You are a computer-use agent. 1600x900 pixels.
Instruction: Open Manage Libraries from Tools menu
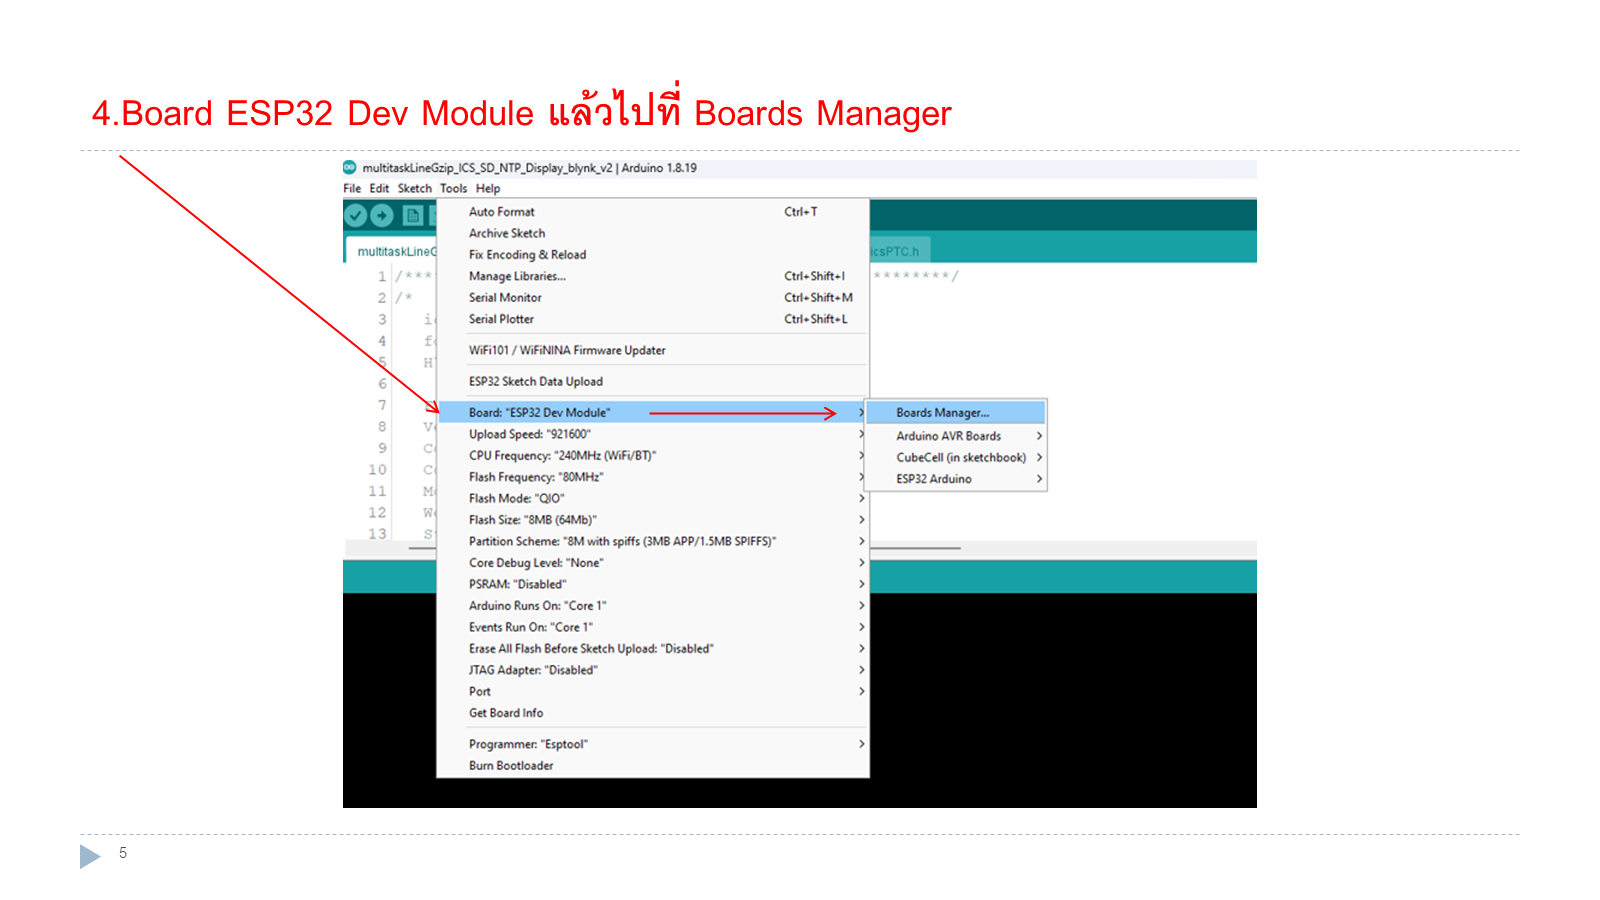coord(653,276)
